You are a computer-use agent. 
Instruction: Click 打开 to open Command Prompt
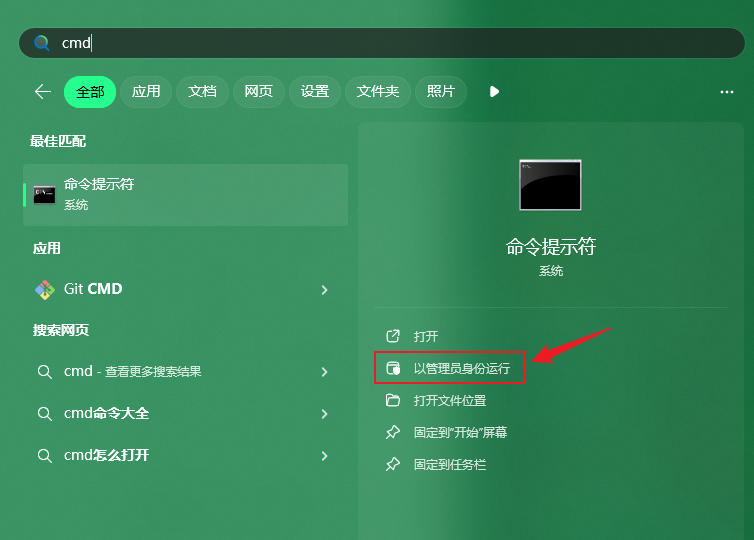click(426, 336)
